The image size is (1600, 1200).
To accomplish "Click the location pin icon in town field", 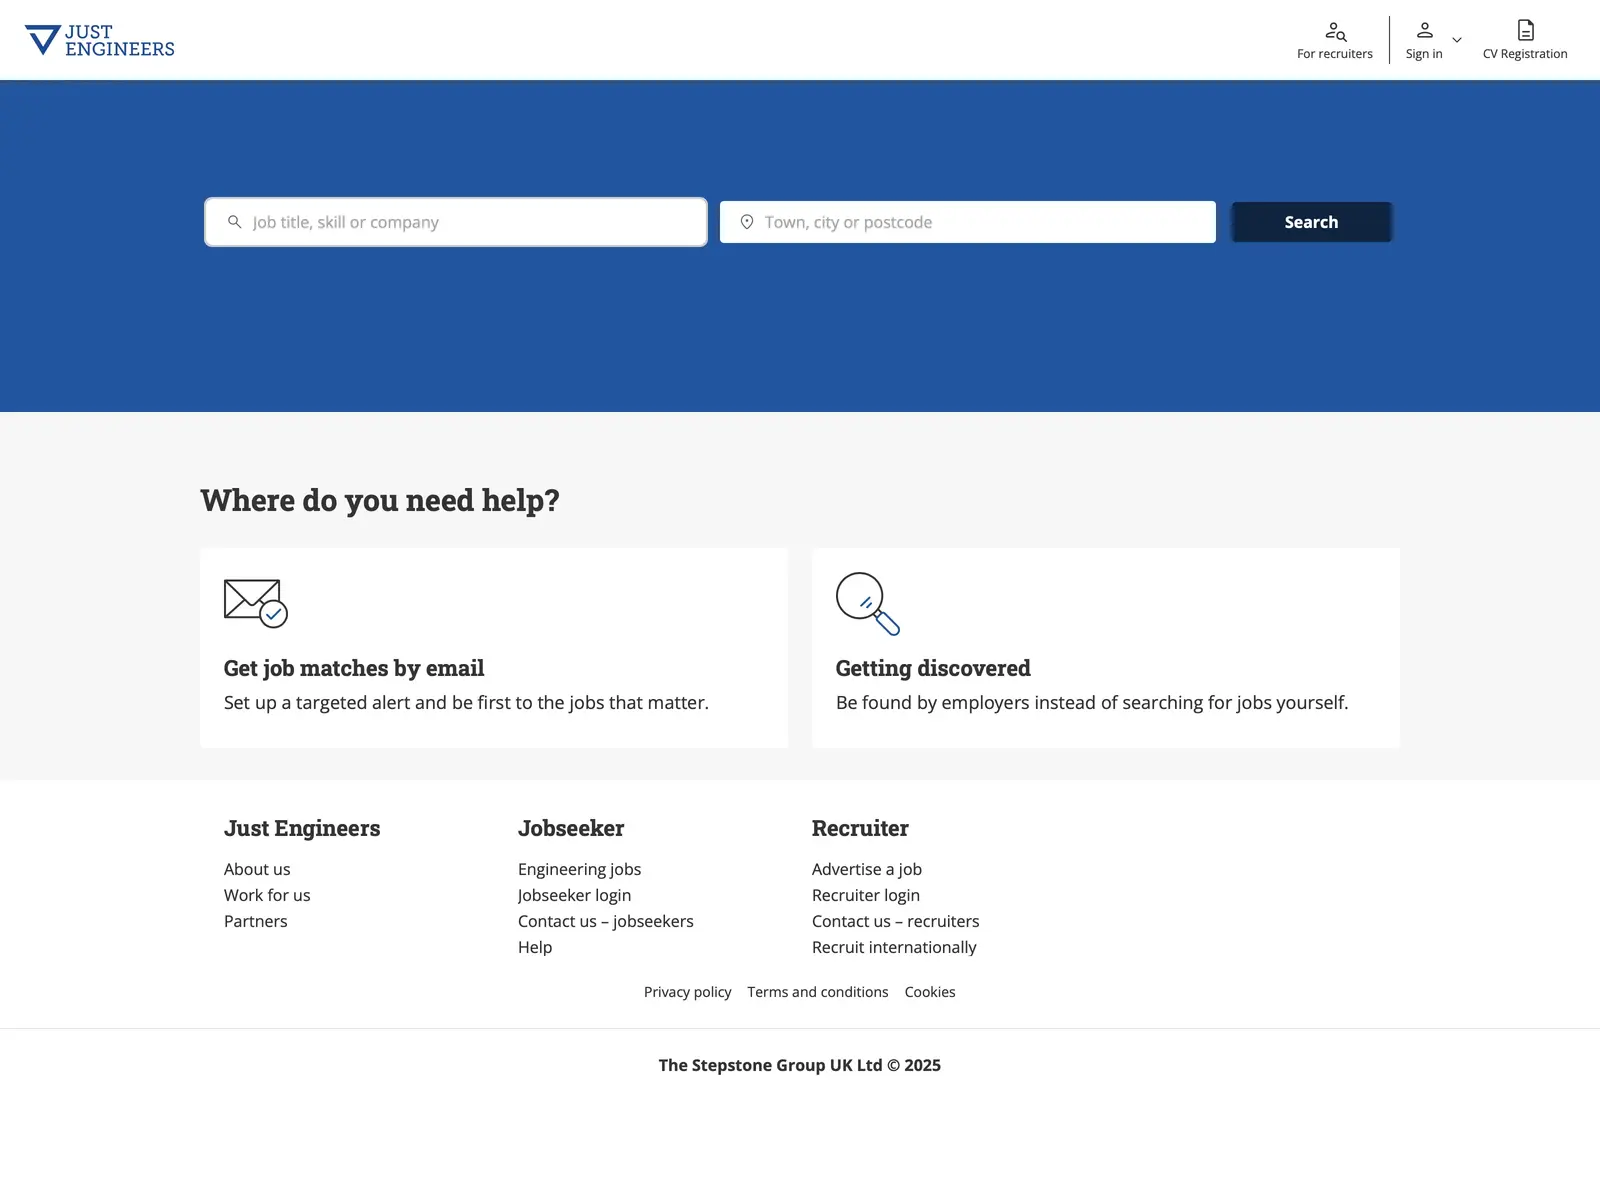I will 747,222.
